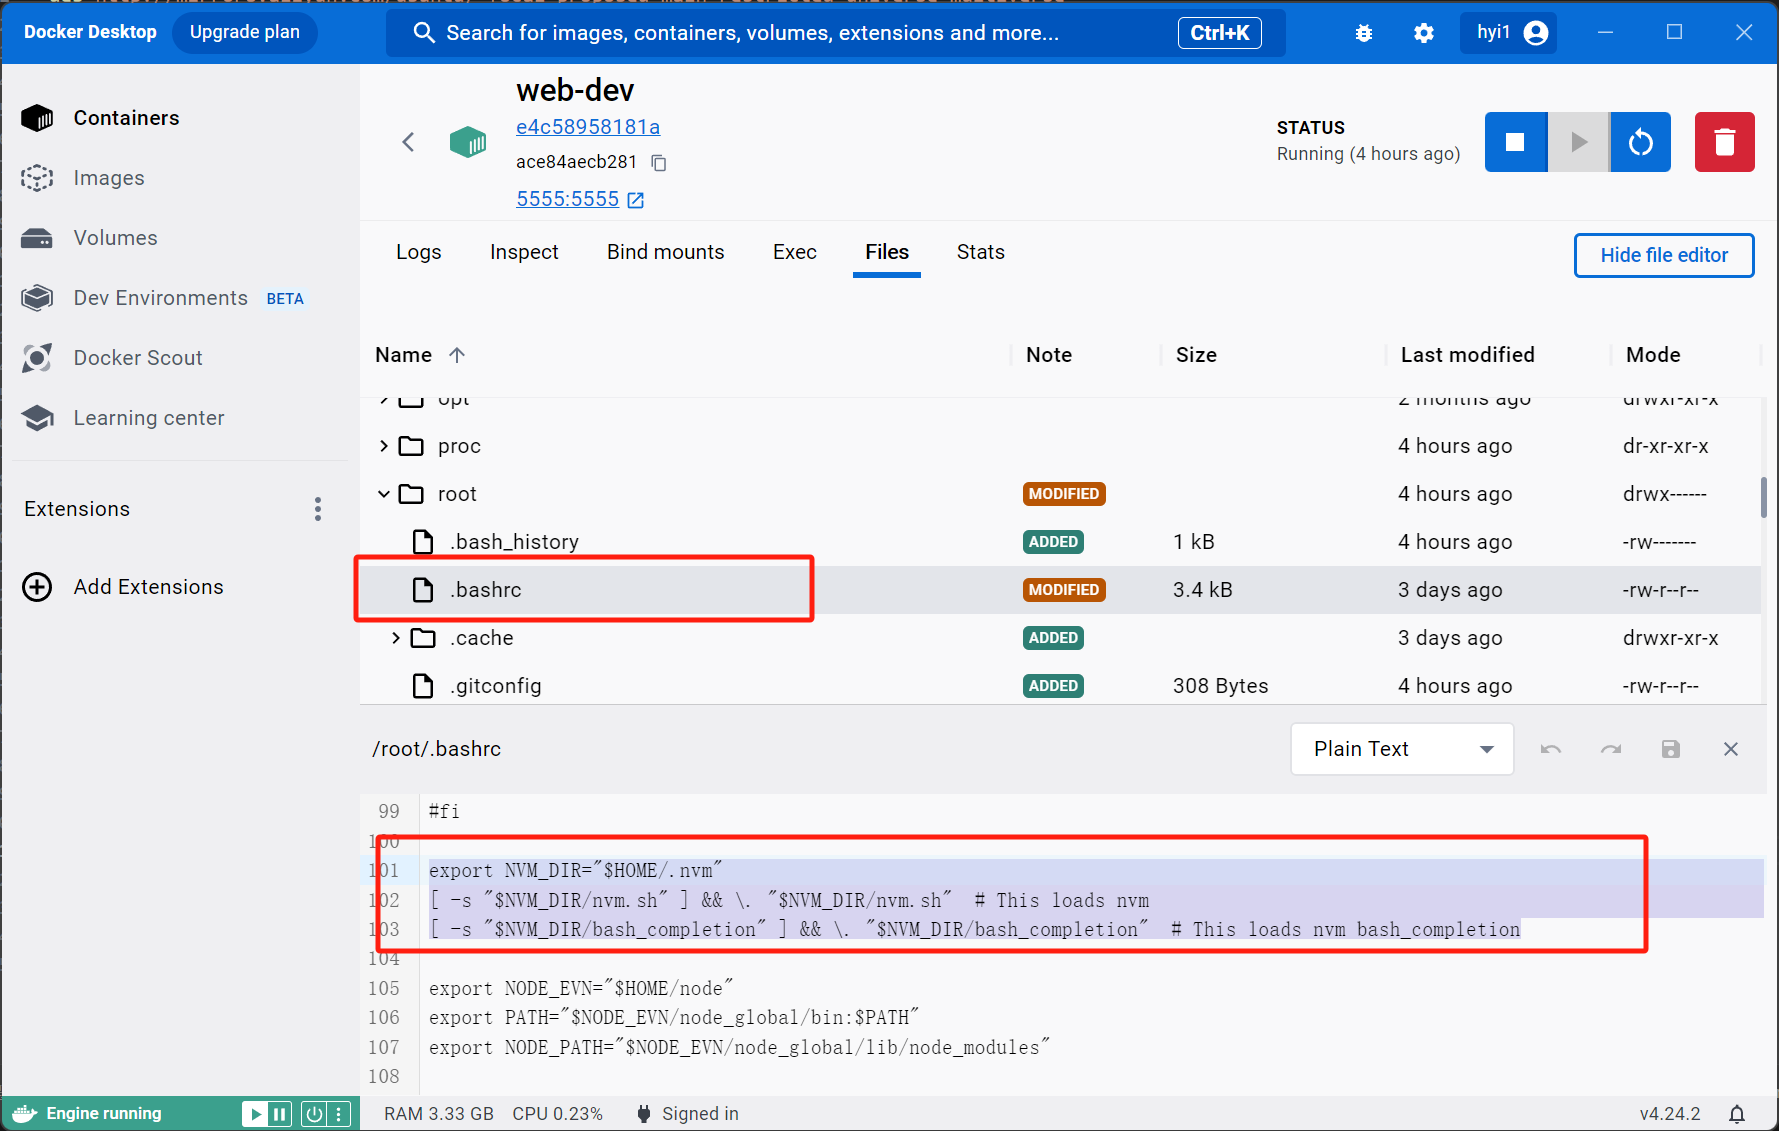This screenshot has height=1131, width=1779.
Task: Select the .bashrc file row
Action: coord(1060,590)
